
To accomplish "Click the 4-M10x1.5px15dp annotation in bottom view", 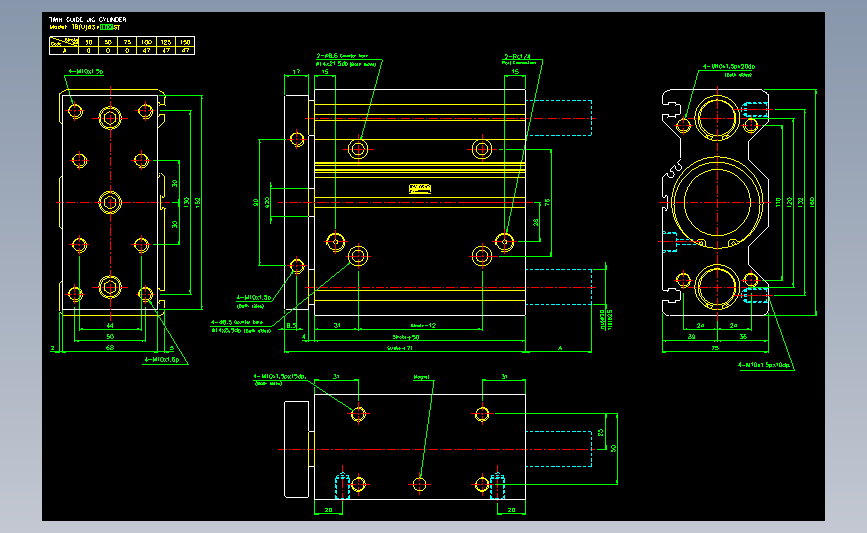I will 280,377.
